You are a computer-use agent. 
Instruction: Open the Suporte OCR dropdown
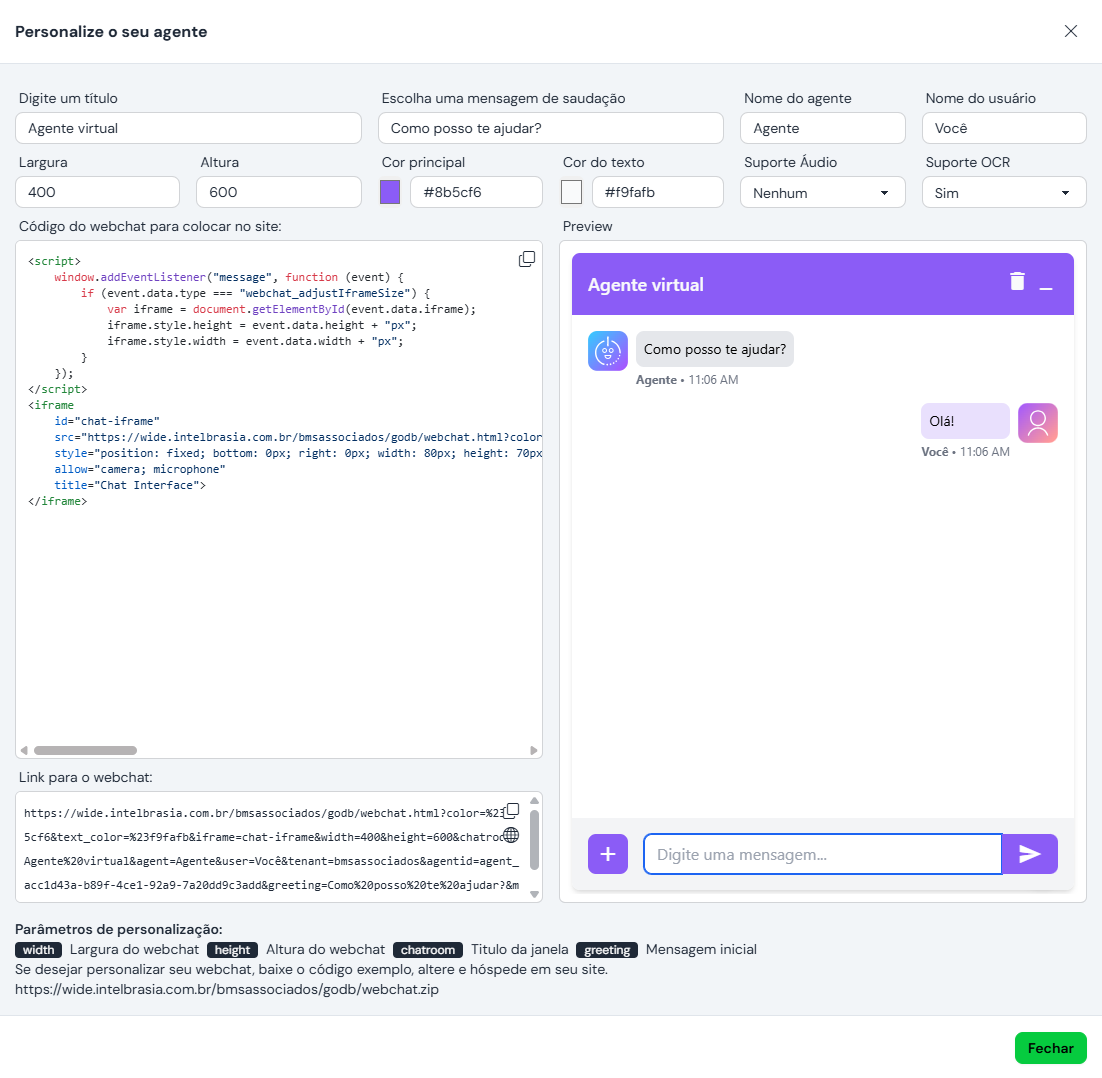click(x=1004, y=193)
